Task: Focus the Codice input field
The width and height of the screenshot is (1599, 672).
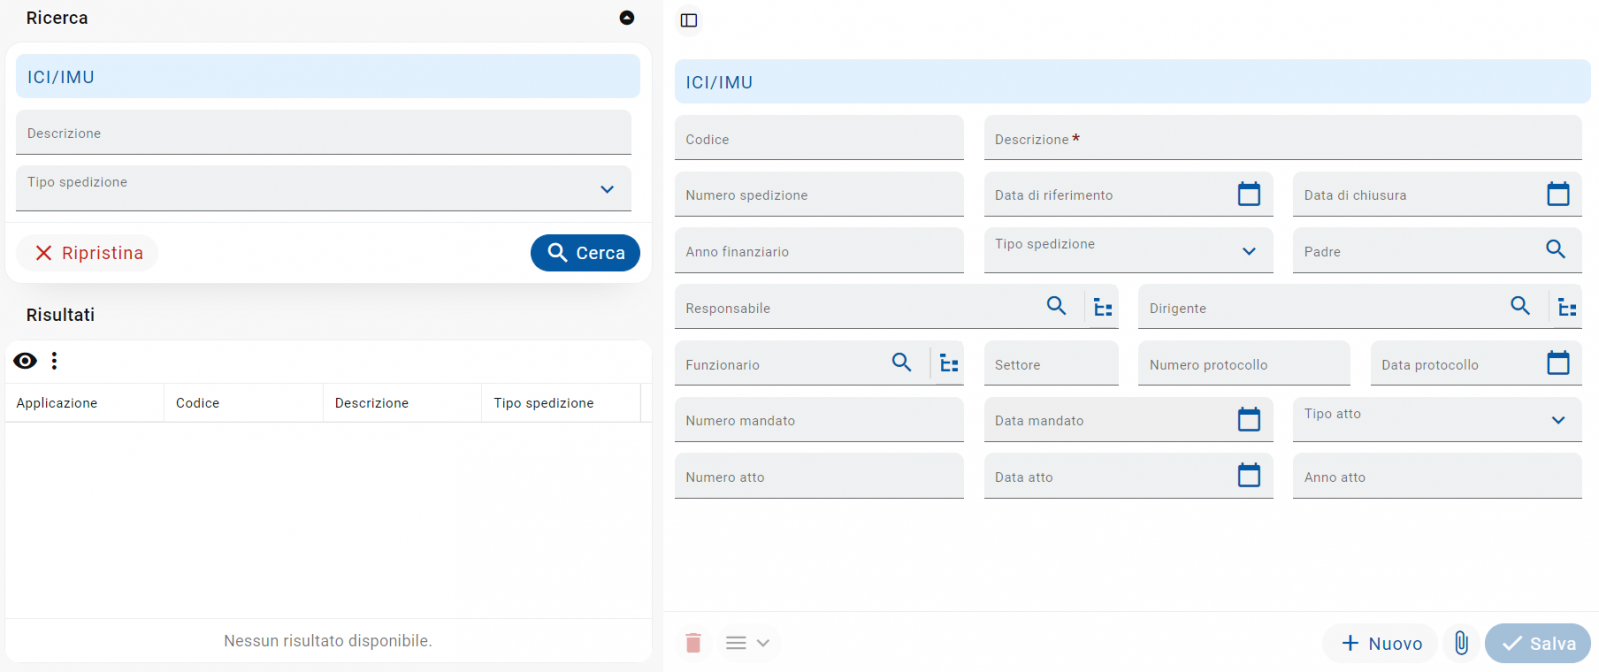Action: [x=819, y=138]
